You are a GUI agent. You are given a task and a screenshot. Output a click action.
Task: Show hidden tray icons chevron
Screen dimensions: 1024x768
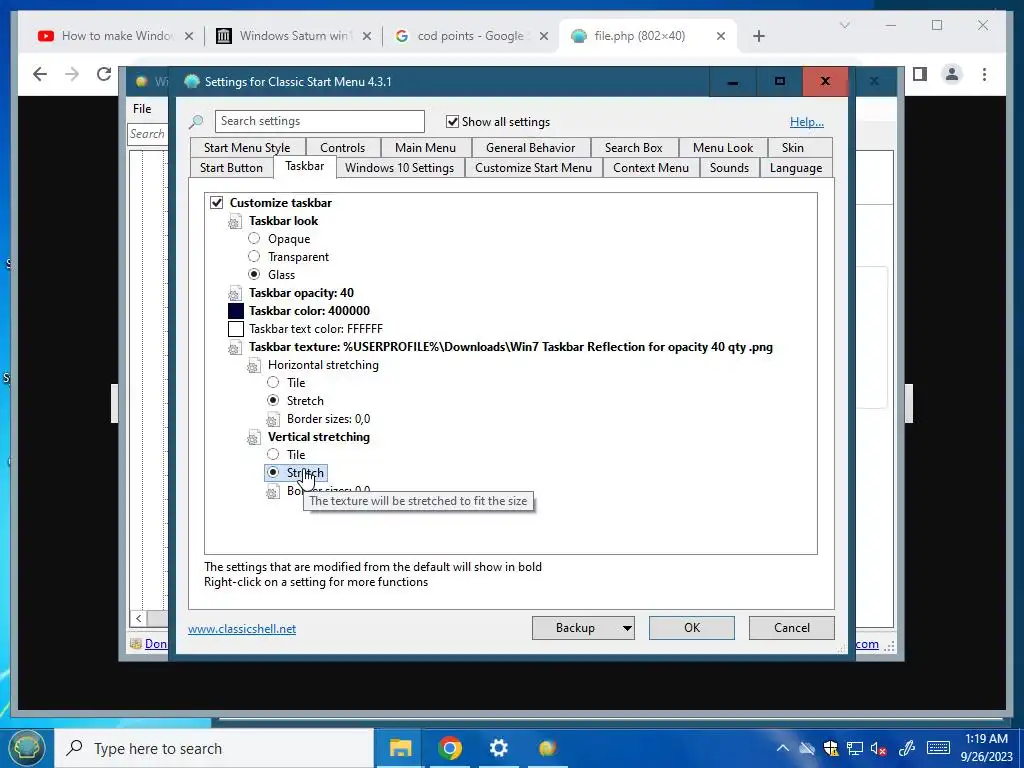point(782,748)
